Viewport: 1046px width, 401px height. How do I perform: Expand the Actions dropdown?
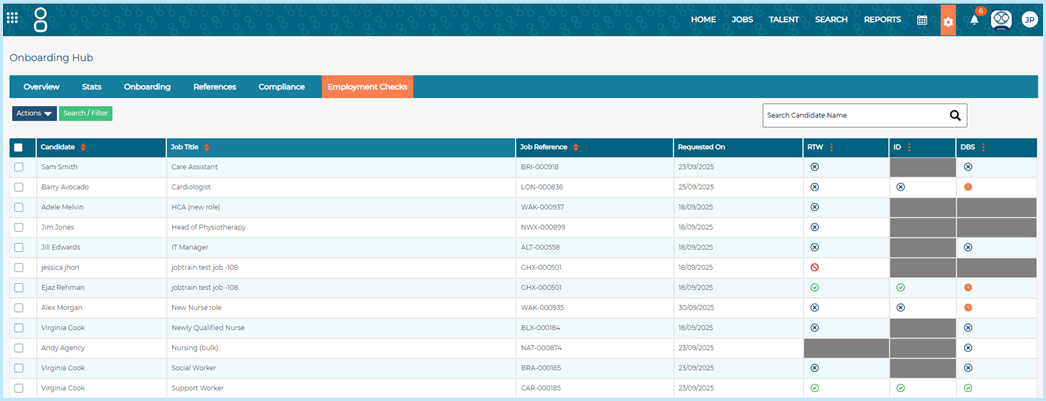(x=34, y=113)
